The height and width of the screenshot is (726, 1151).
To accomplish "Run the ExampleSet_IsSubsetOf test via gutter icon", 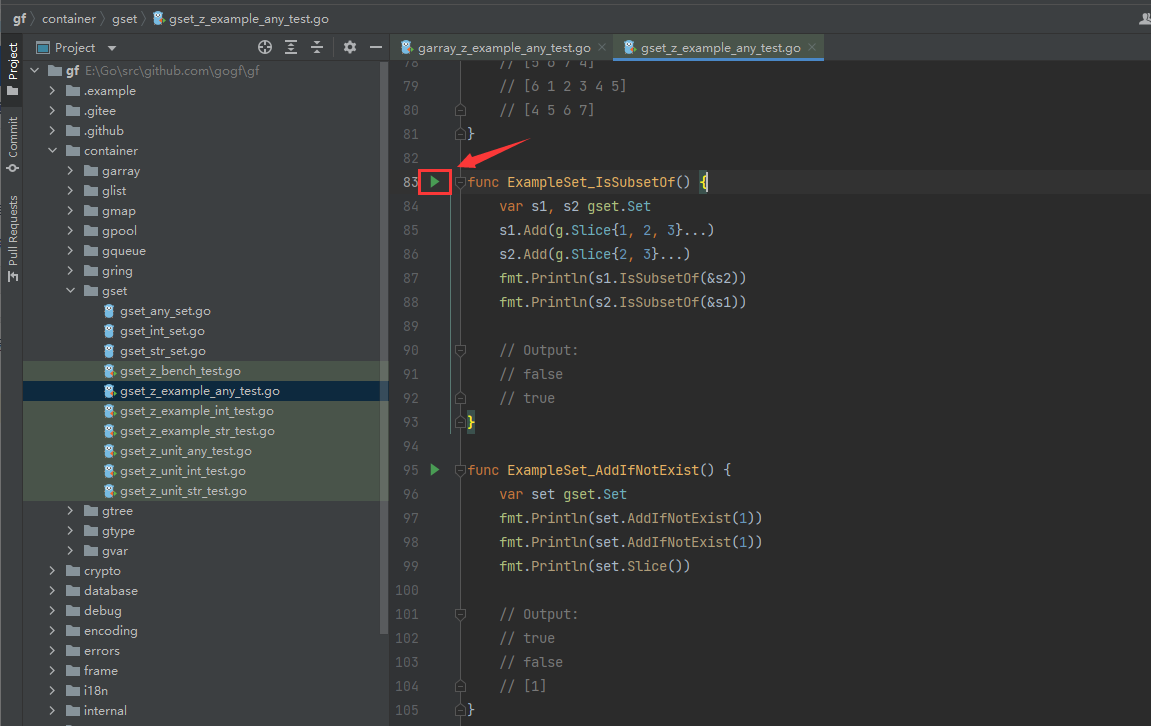I will pos(434,182).
